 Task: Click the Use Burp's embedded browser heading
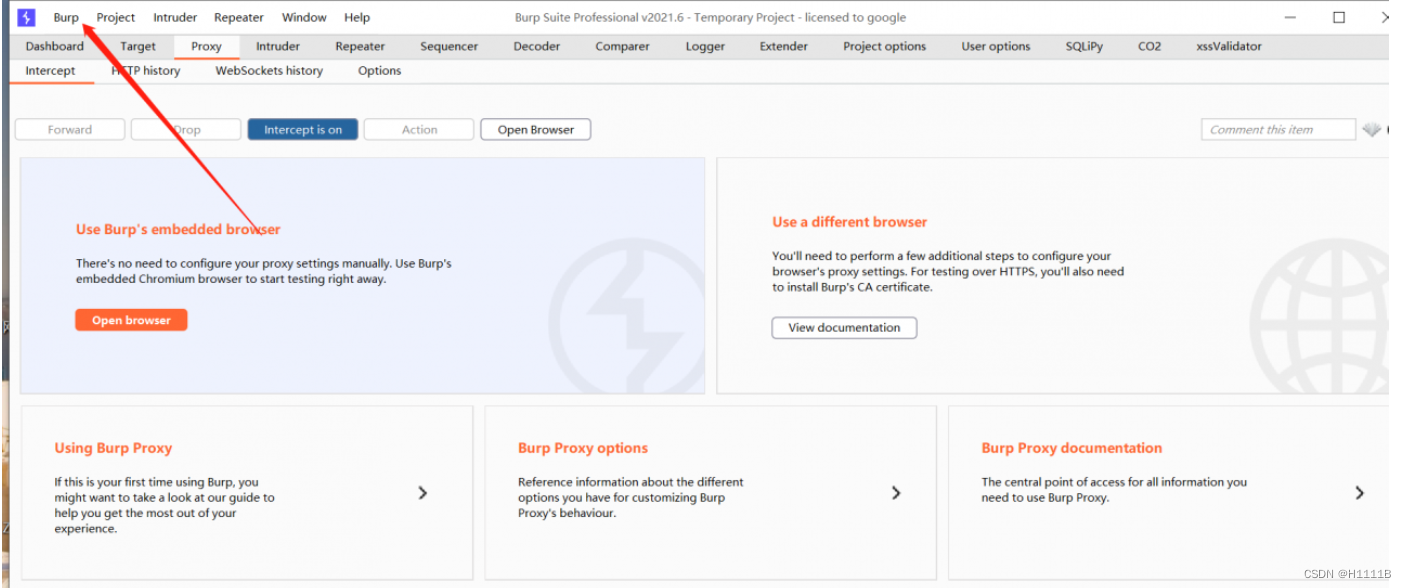[178, 229]
